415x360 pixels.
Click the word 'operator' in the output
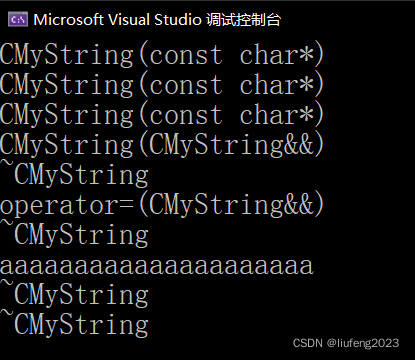59,206
